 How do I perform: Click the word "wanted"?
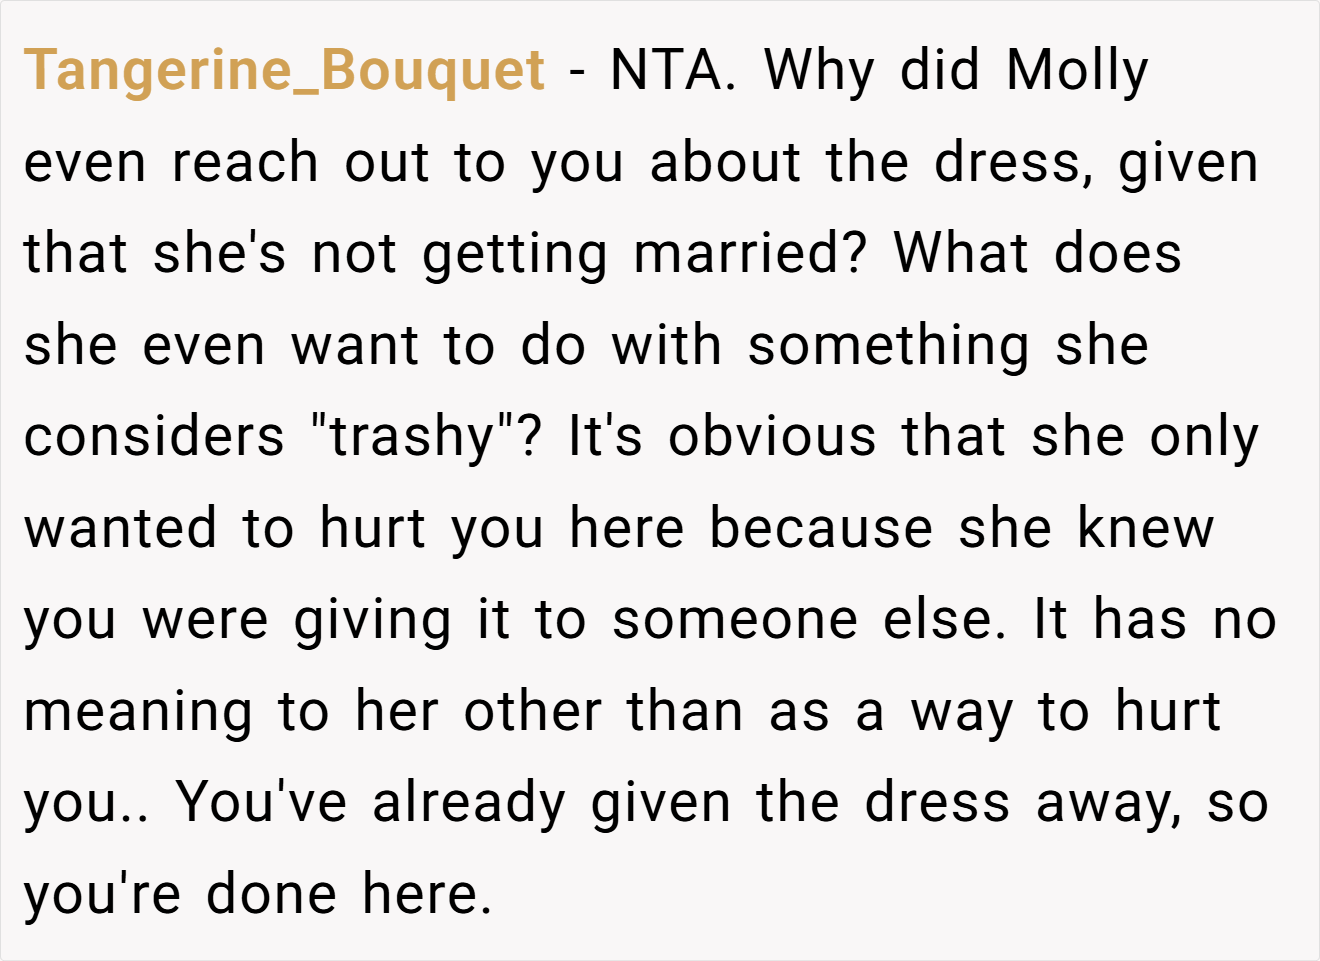pos(121,529)
